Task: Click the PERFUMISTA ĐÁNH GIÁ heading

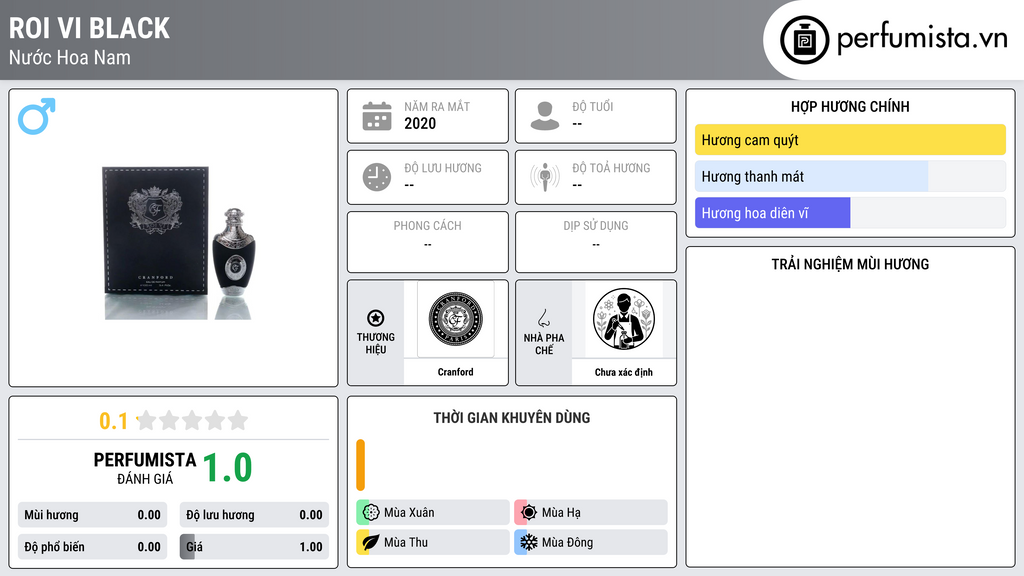Action: tap(144, 468)
